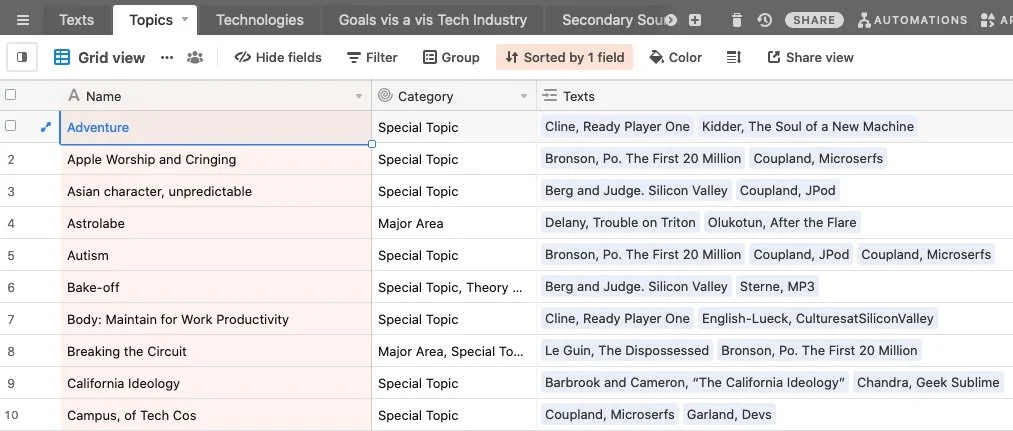Select Bake-off's Special Topic, Theory category cell
This screenshot has width=1013, height=431.
pyautogui.click(x=454, y=287)
